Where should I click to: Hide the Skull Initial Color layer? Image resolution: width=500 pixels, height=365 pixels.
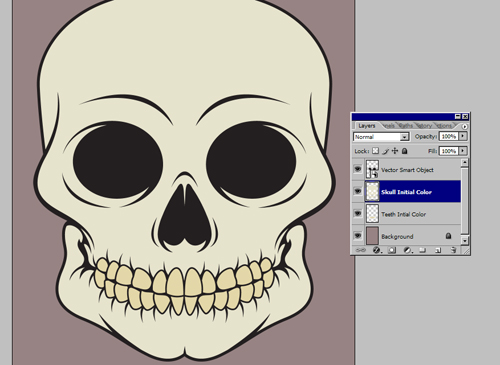coord(358,191)
